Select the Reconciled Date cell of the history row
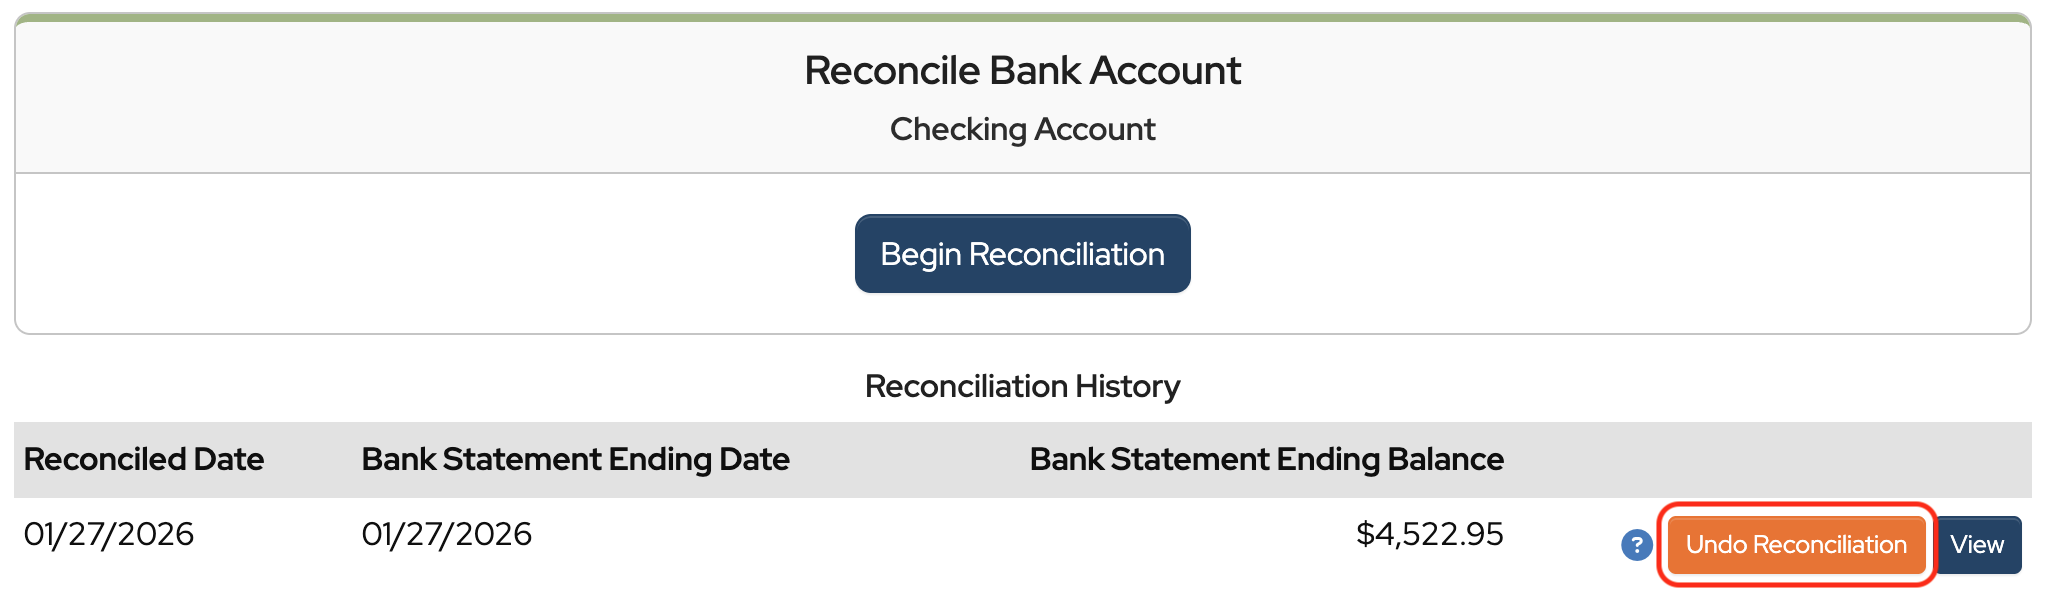2046x604 pixels. (109, 534)
